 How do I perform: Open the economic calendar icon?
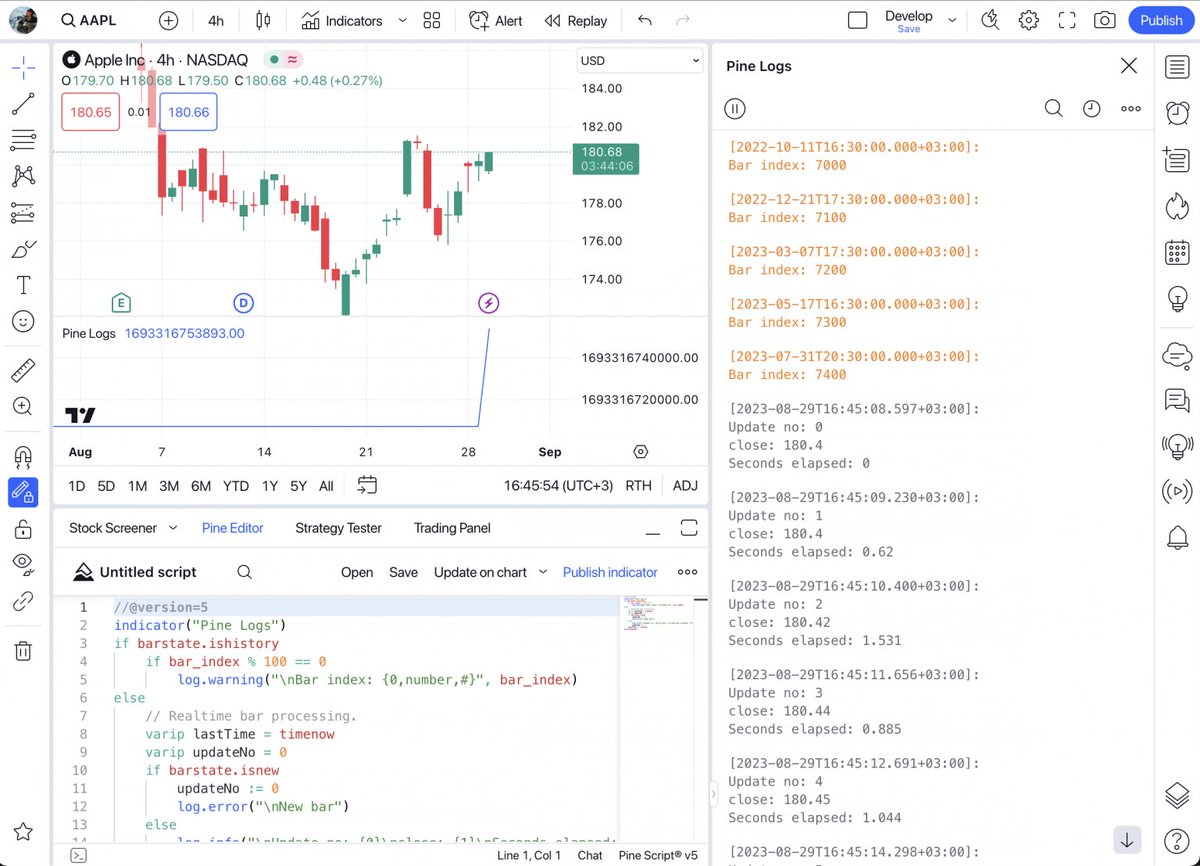(x=1177, y=252)
